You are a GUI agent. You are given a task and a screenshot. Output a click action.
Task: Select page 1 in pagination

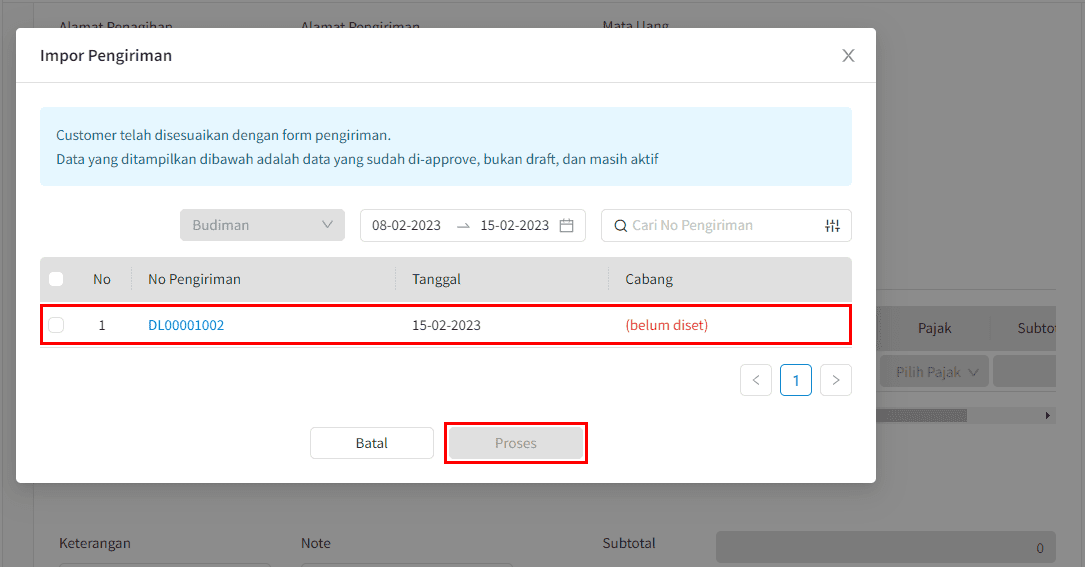point(796,380)
